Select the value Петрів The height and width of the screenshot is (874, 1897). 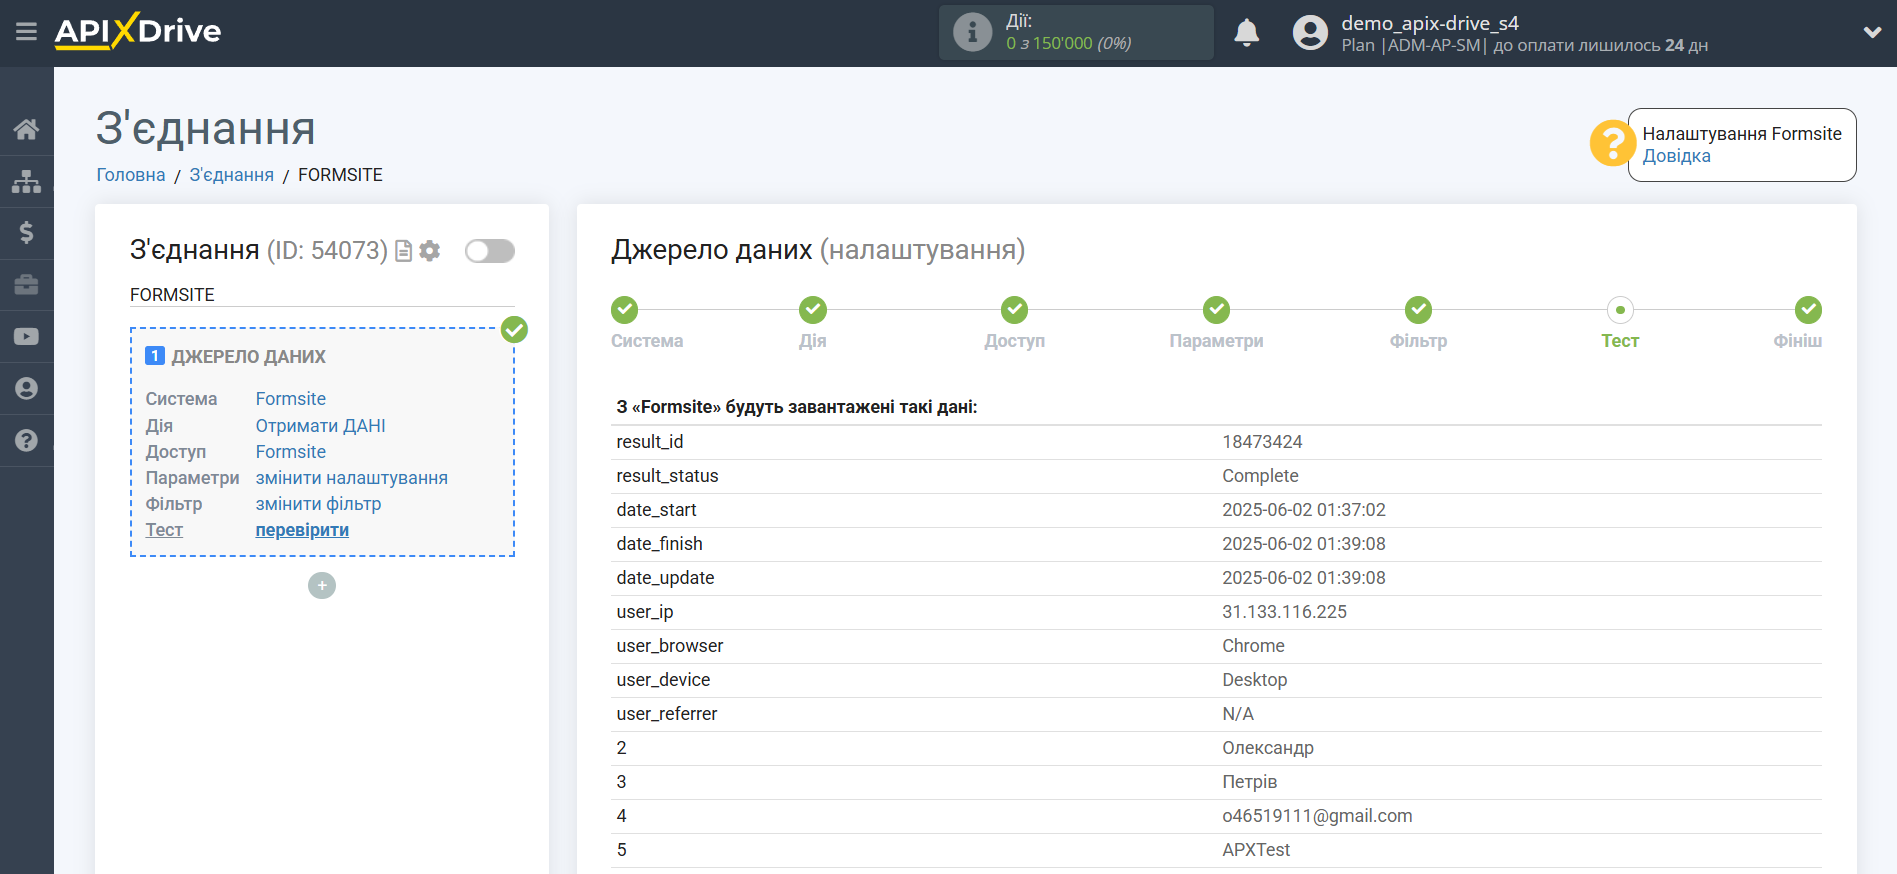click(x=1250, y=782)
